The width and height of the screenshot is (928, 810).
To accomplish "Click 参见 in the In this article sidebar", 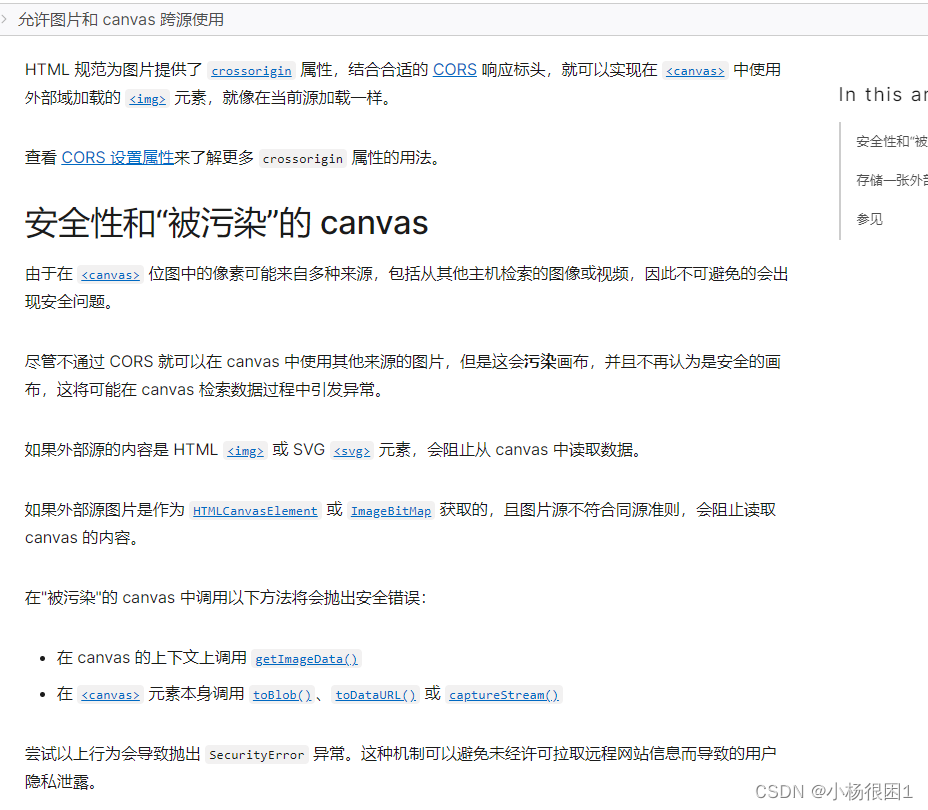I will tap(869, 219).
